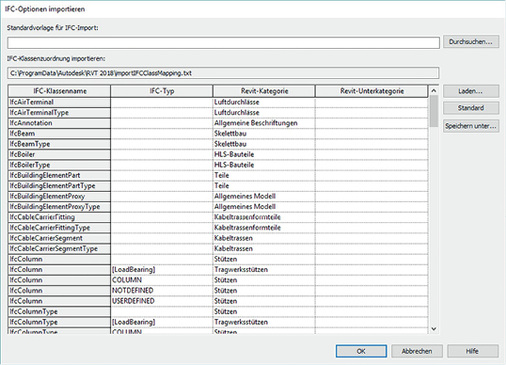The image size is (506, 365).
Task: Click the Allgemeine Beschriftungen category cell
Action: tap(264, 123)
